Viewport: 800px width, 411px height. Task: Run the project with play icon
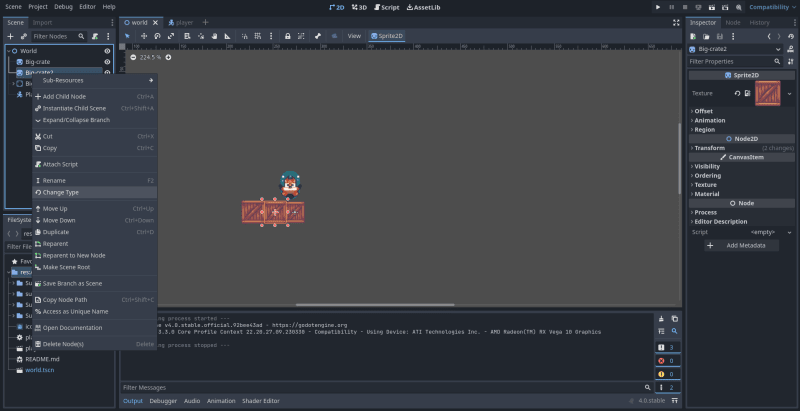point(658,7)
